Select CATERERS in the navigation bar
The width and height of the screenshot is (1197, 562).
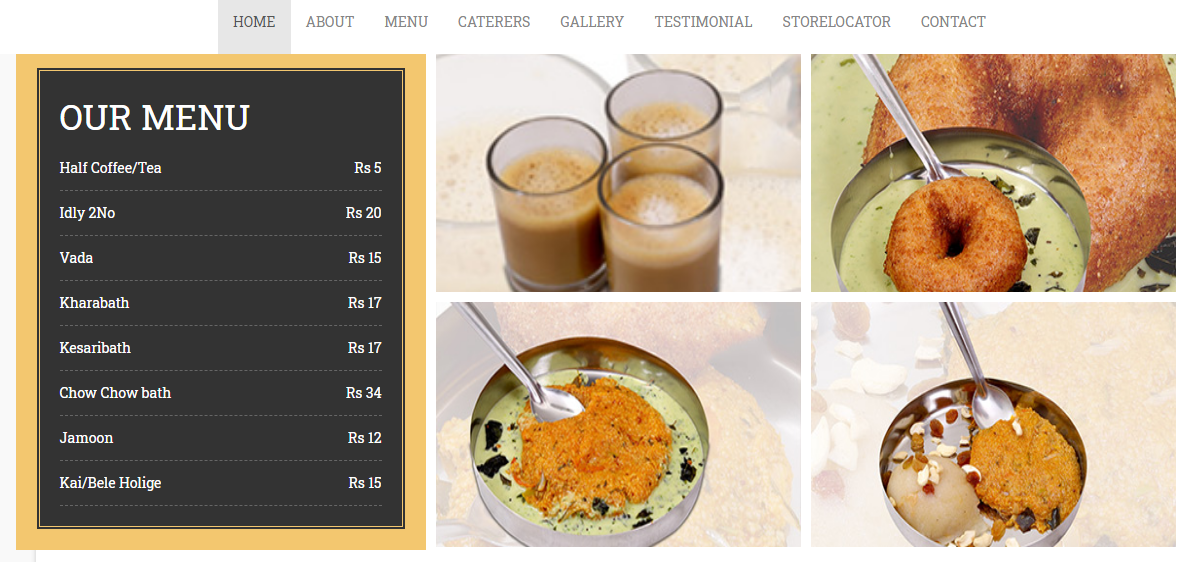494,23
